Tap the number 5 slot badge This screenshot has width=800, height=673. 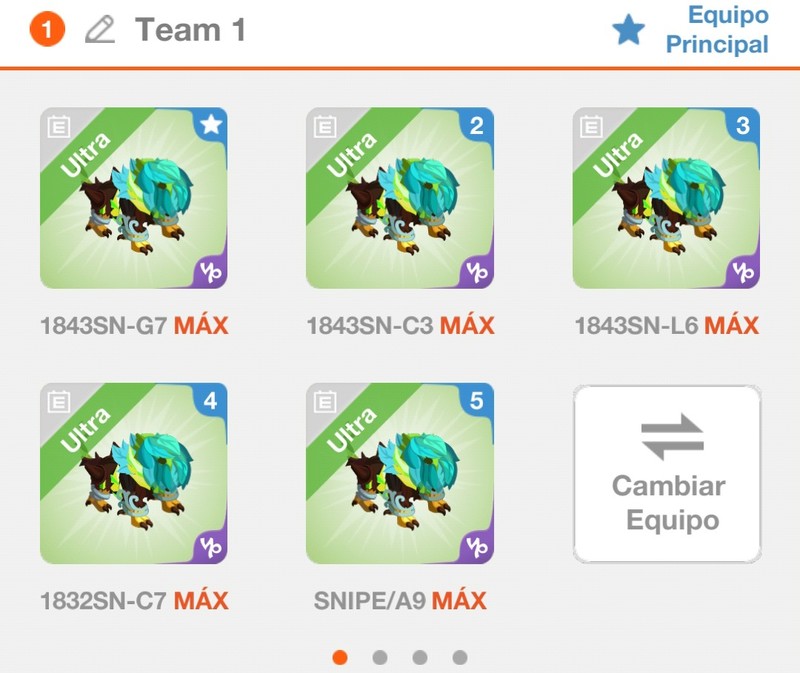477,401
